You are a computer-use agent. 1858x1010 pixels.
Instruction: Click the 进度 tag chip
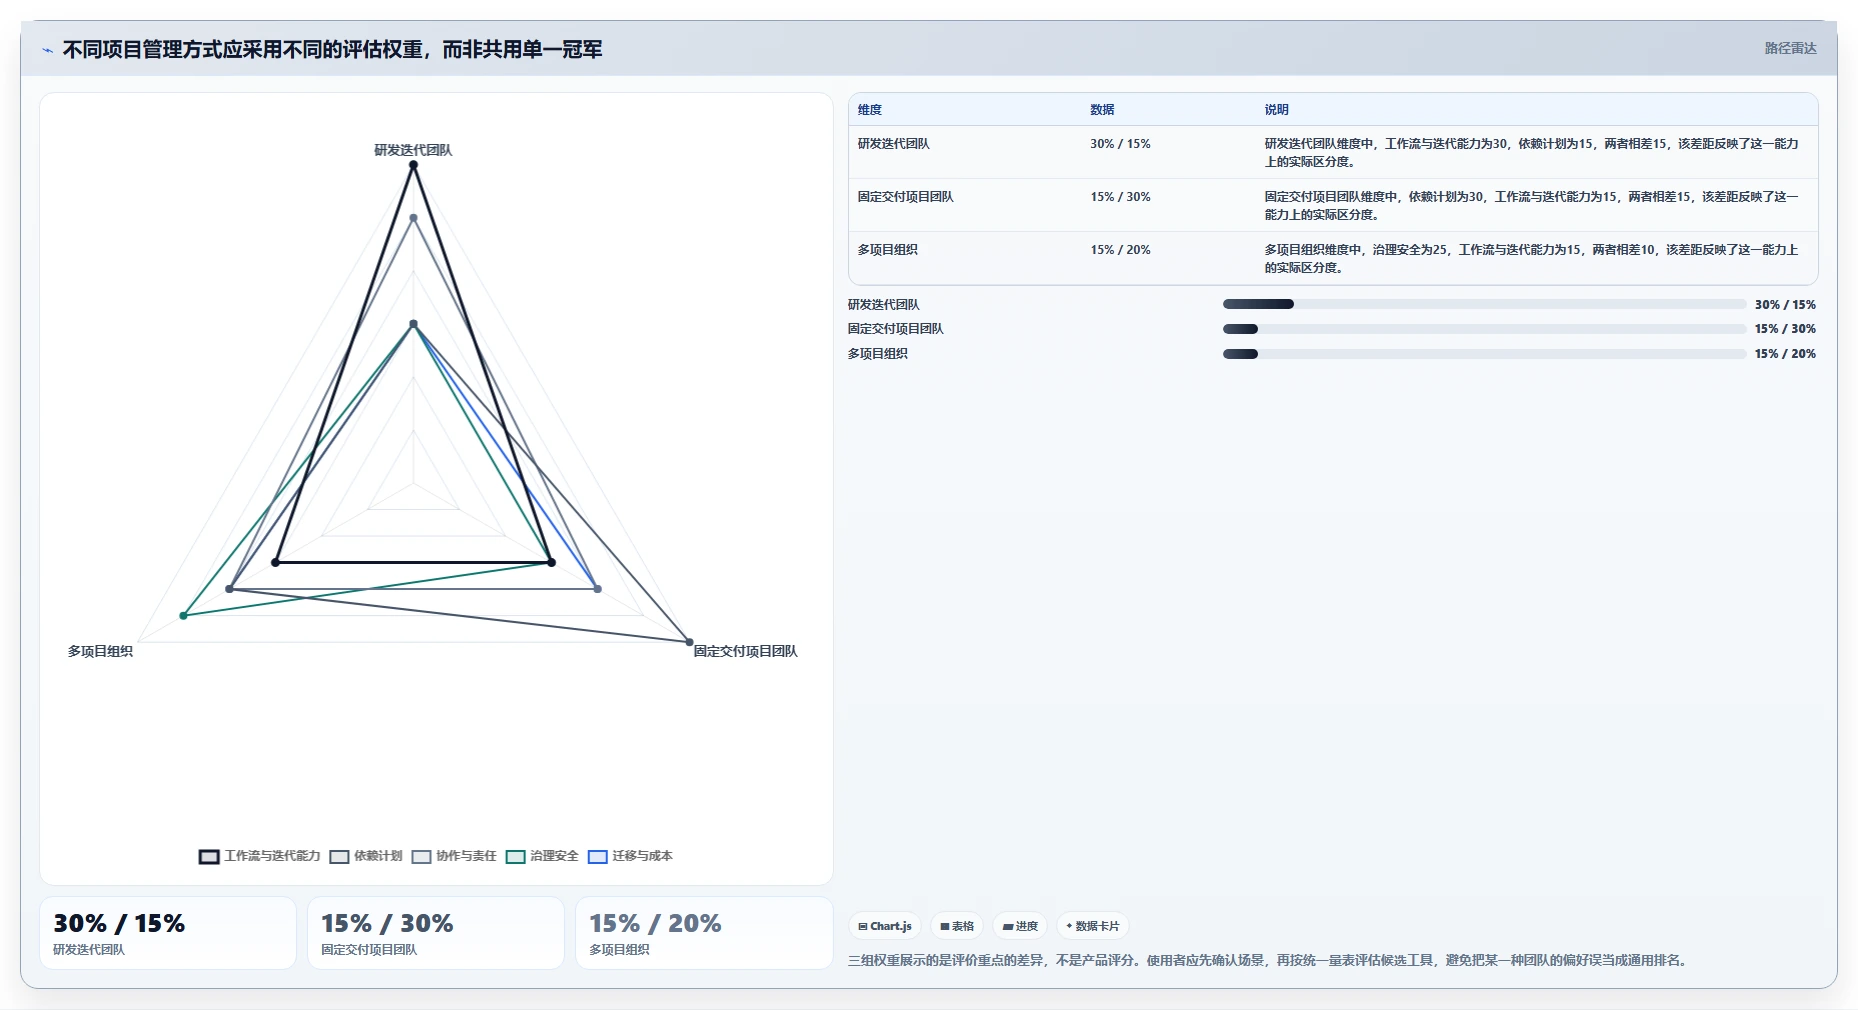[1020, 926]
